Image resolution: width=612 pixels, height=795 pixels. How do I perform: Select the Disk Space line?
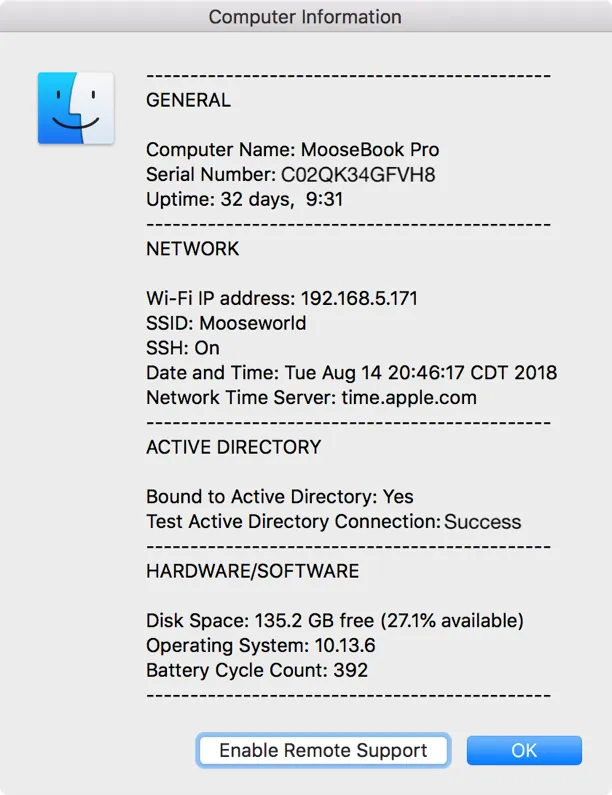pyautogui.click(x=334, y=621)
